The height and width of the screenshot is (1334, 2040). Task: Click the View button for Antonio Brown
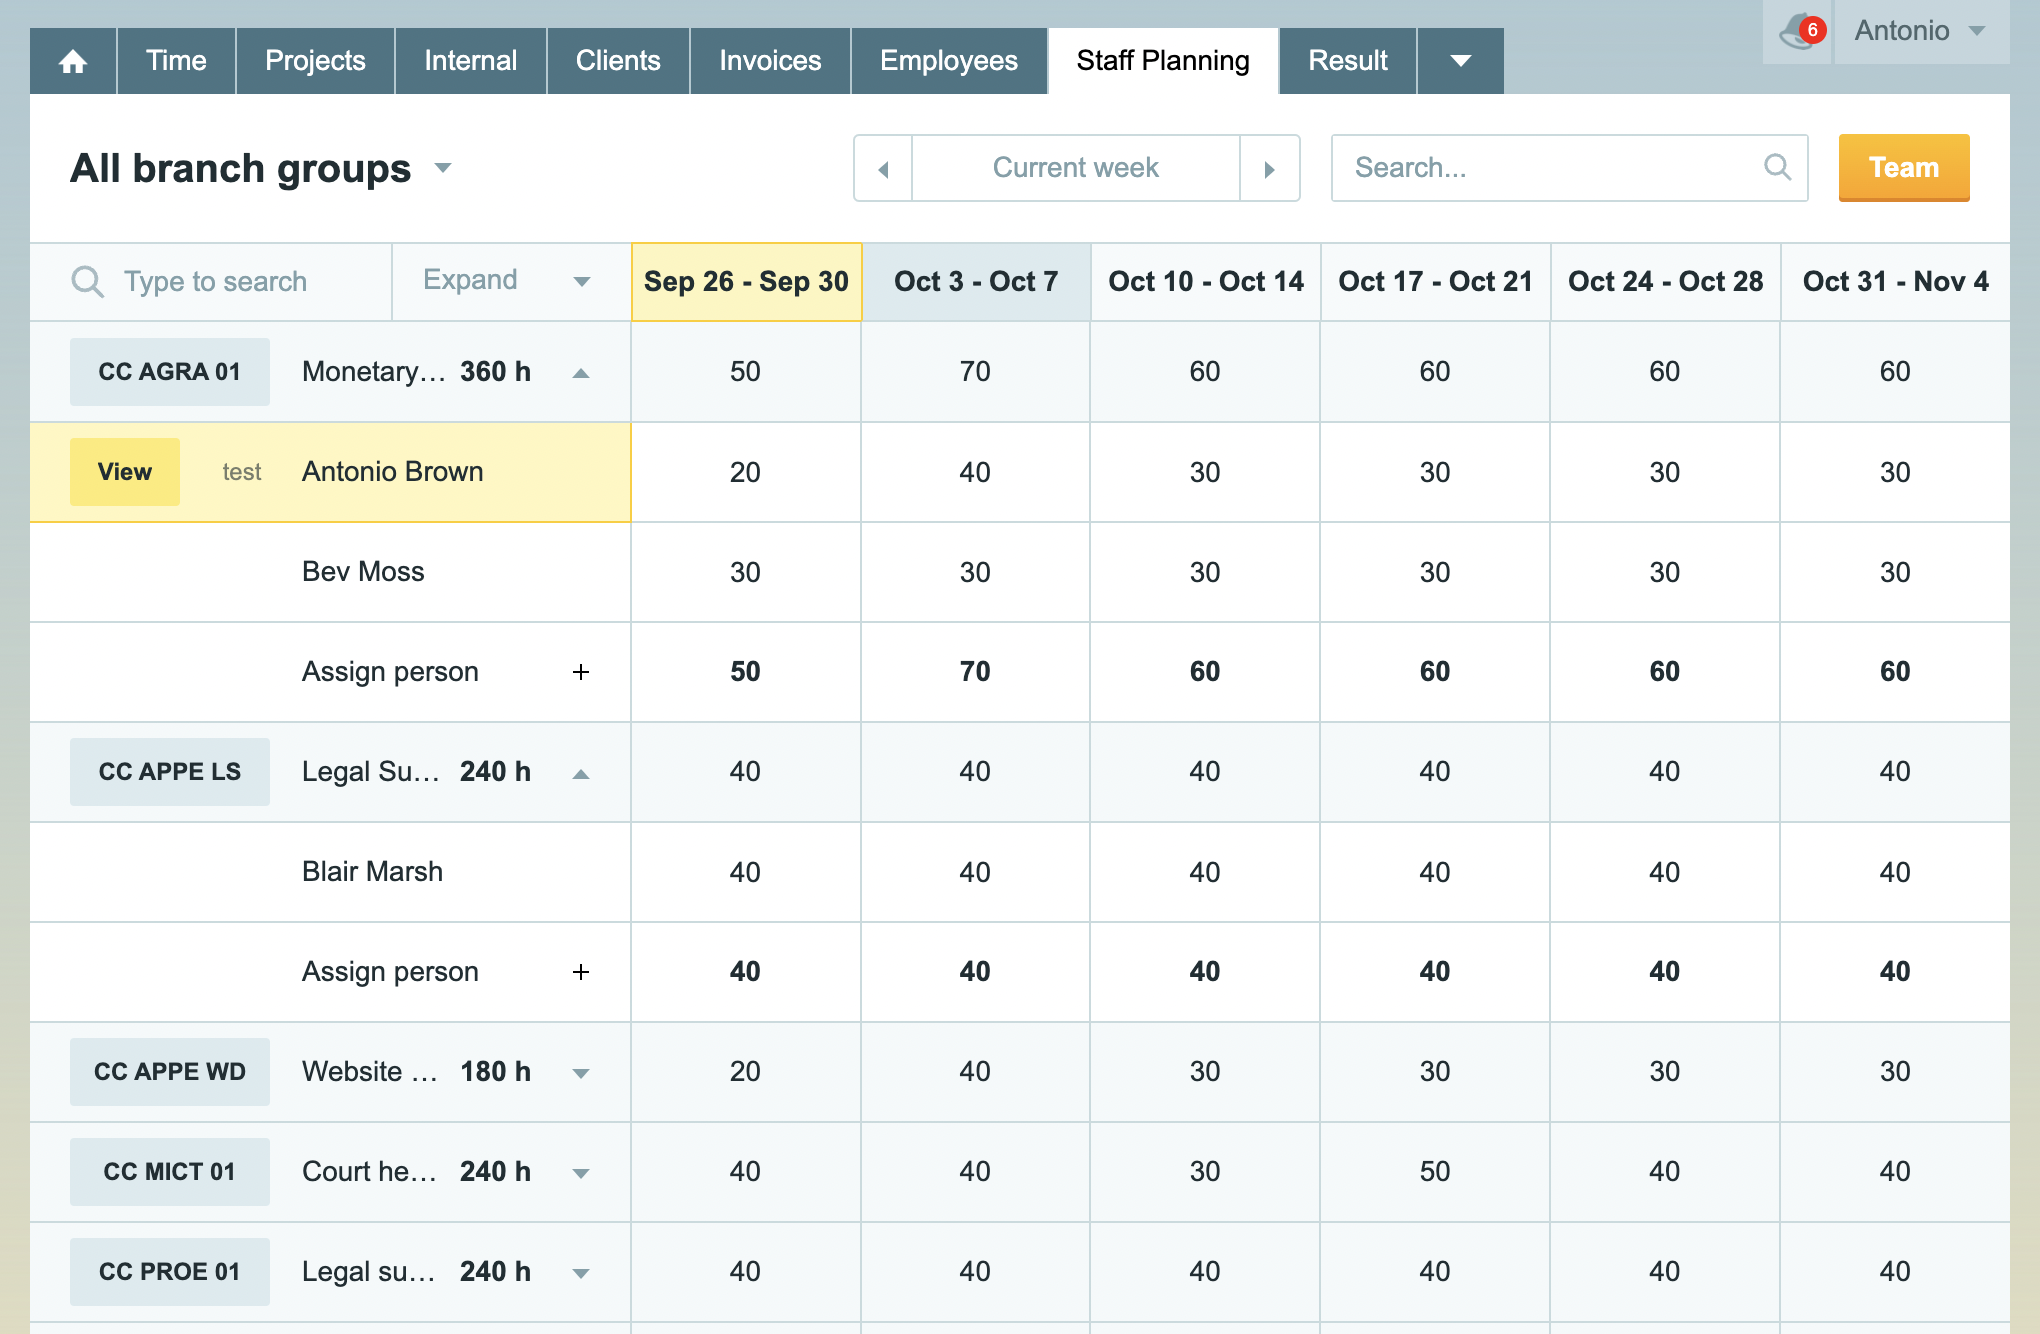pyautogui.click(x=125, y=472)
